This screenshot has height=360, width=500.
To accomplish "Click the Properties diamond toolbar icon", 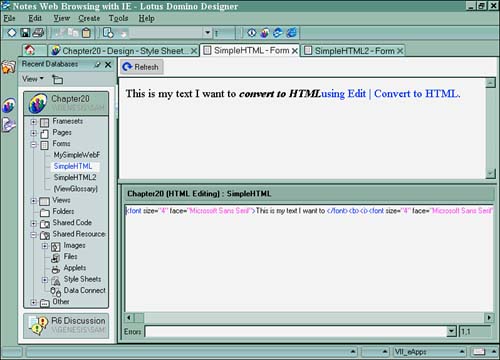I will pyautogui.click(x=12, y=33).
